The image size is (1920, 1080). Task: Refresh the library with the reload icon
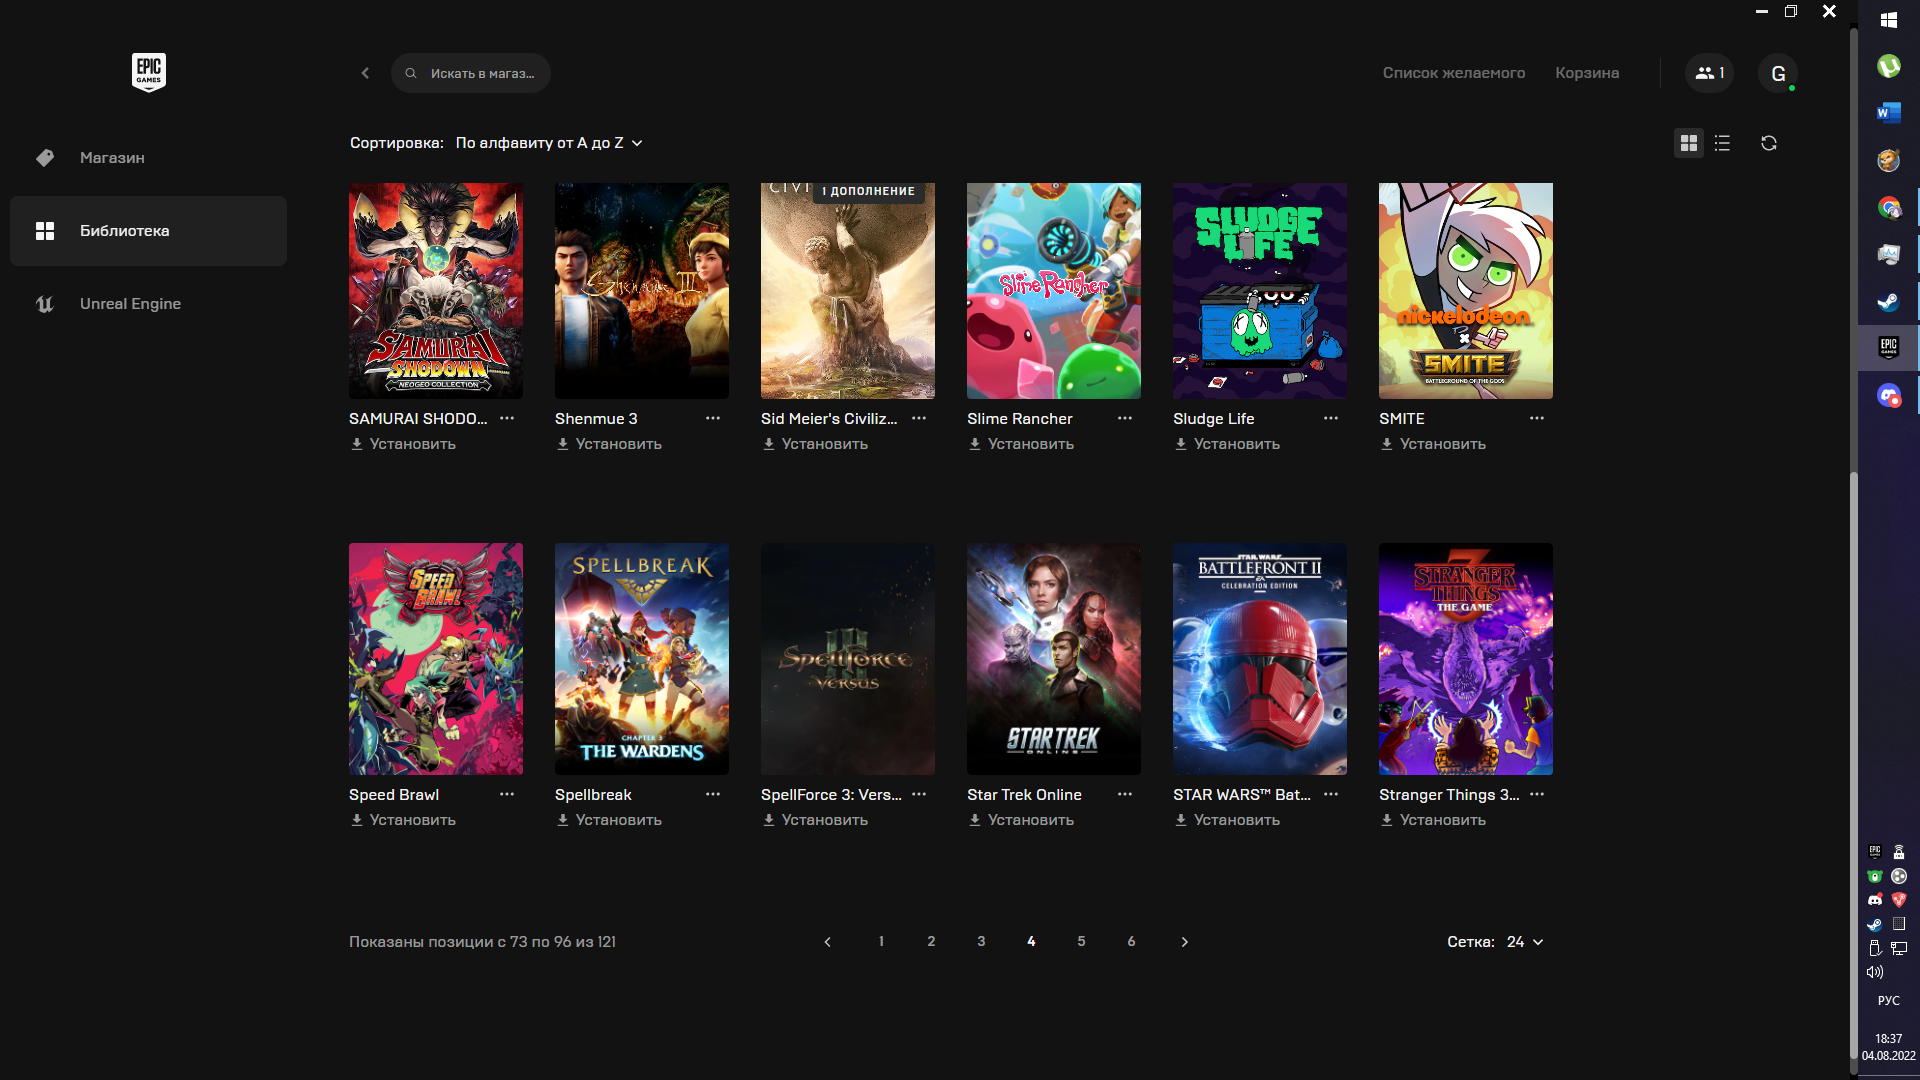click(1769, 143)
